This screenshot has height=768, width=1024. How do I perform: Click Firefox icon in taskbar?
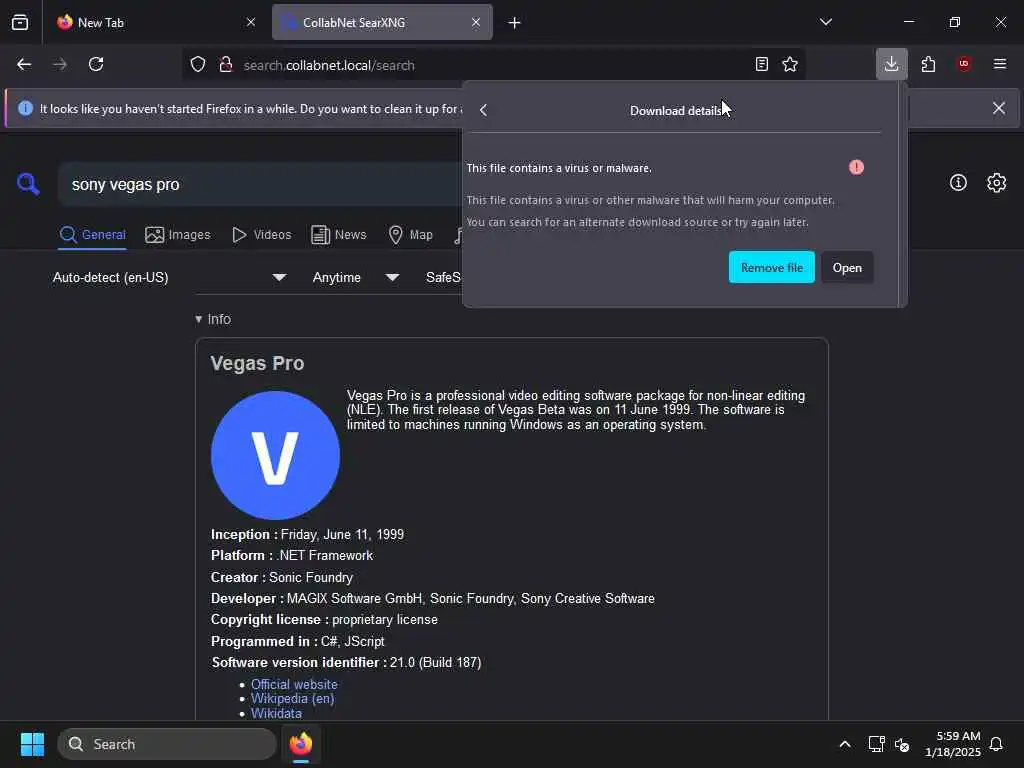coord(300,744)
